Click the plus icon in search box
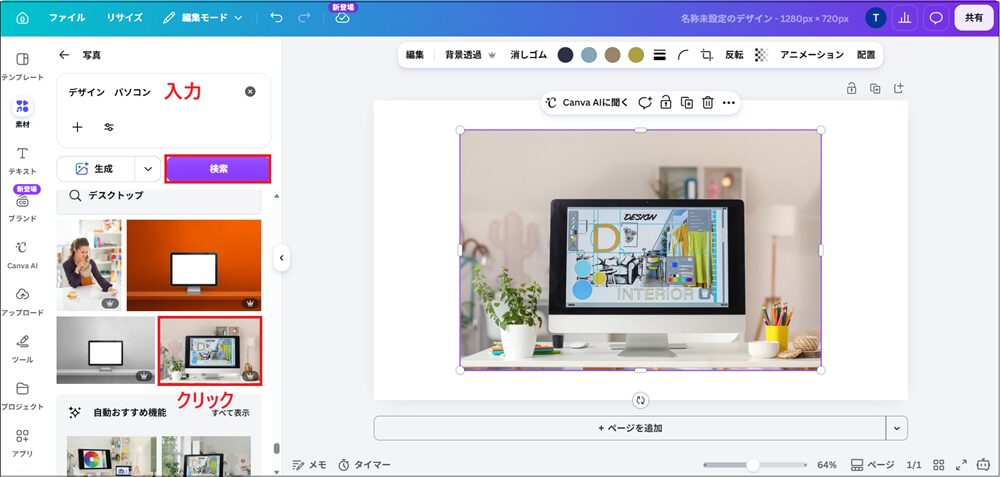The height and width of the screenshot is (477, 1000). pos(77,127)
